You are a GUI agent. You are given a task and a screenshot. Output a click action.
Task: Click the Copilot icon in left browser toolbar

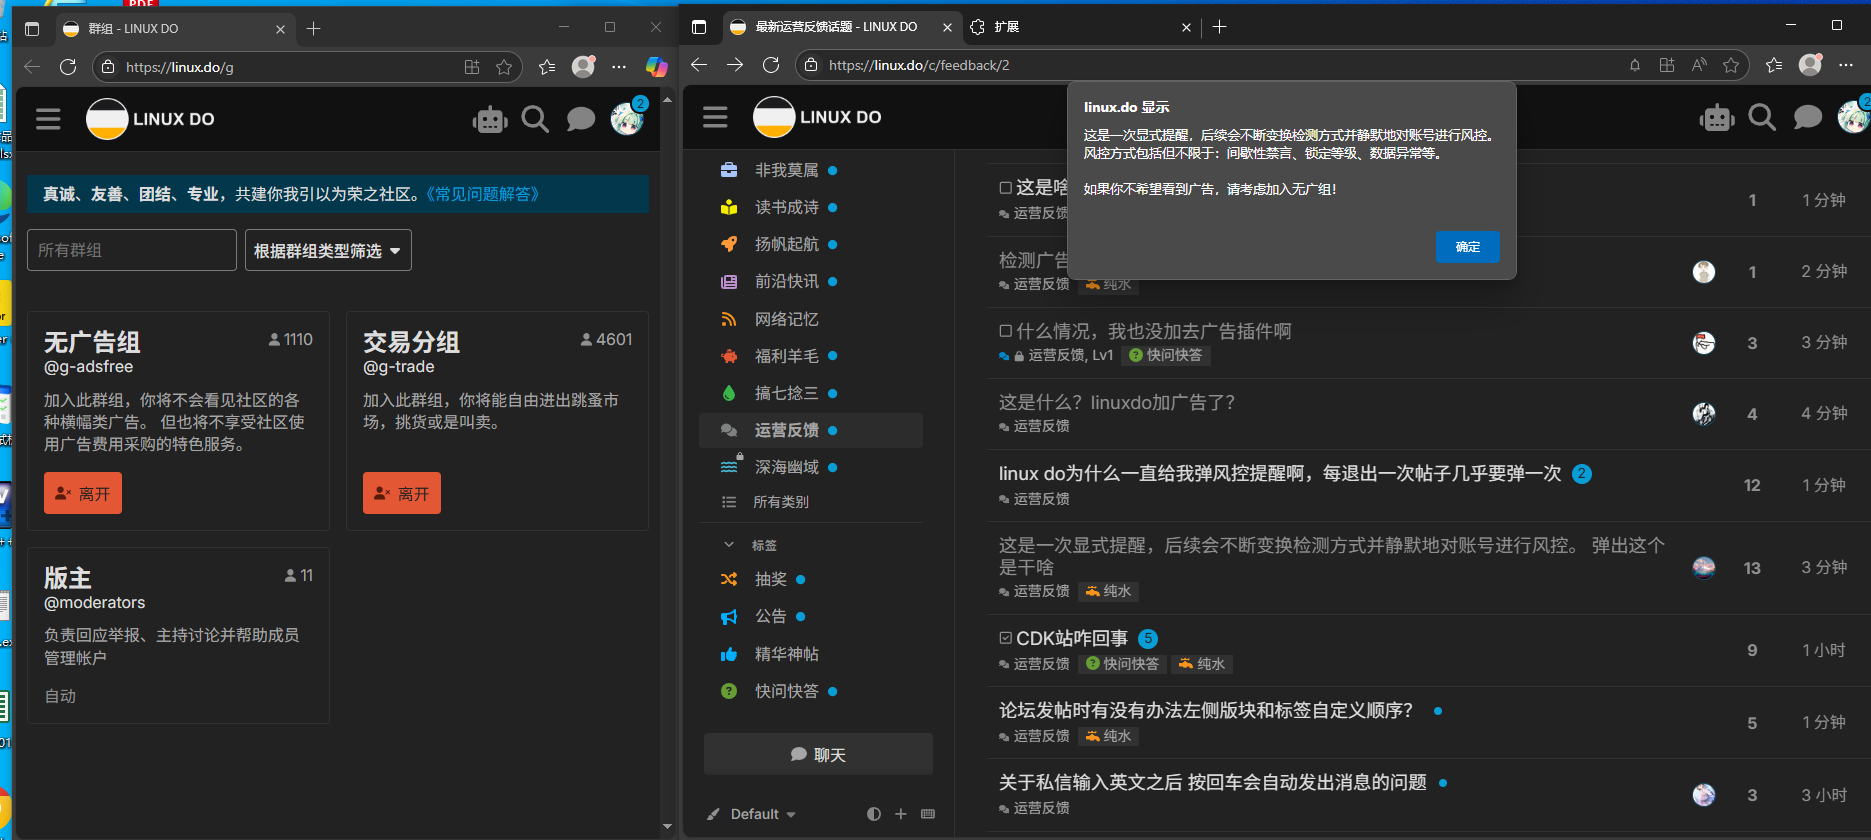tap(656, 67)
